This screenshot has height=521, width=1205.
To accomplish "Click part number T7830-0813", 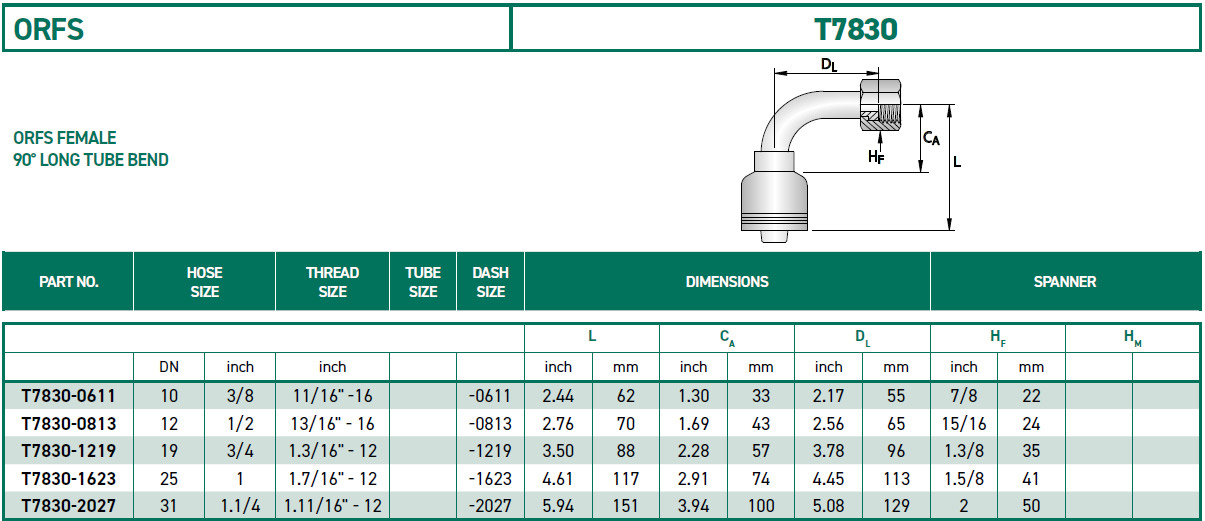I will (x=68, y=424).
